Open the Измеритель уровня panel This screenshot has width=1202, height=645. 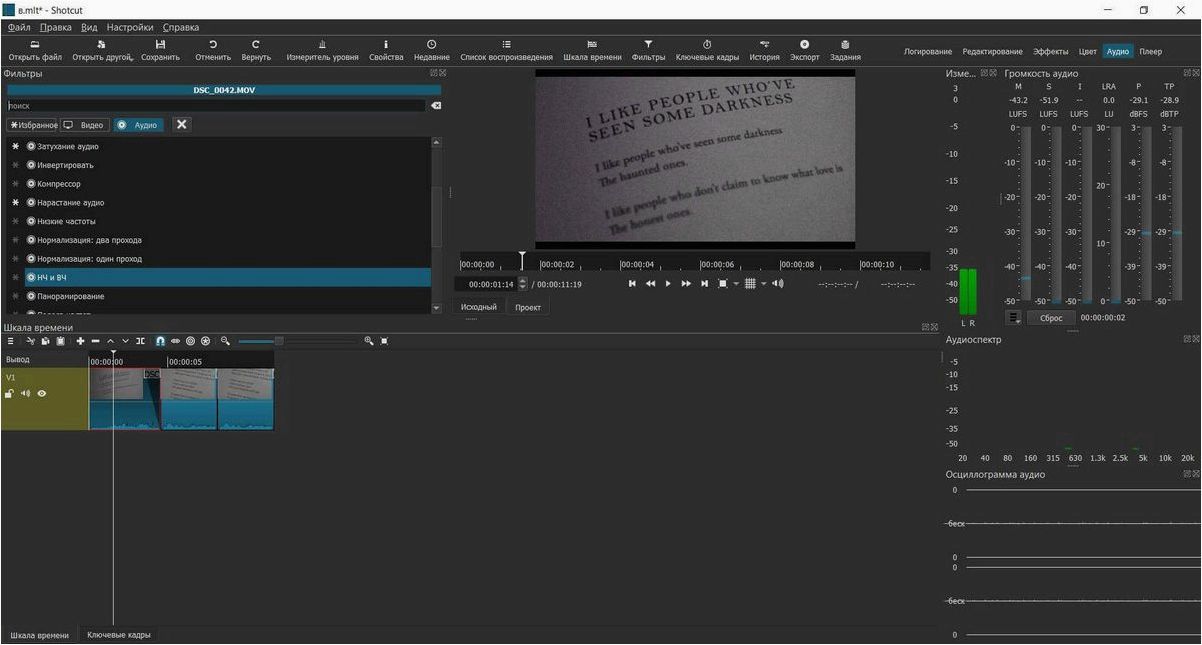(x=322, y=50)
